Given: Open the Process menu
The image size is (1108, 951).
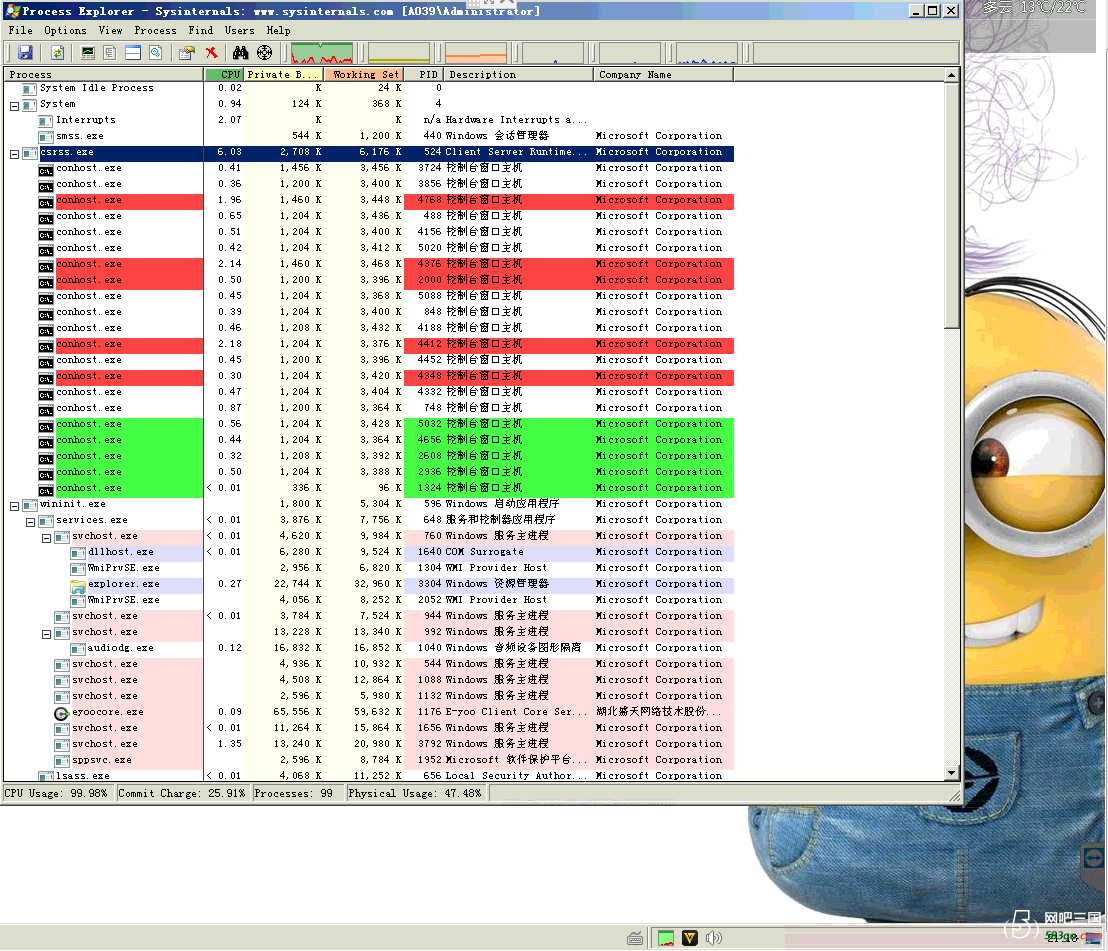Looking at the screenshot, I should point(155,30).
